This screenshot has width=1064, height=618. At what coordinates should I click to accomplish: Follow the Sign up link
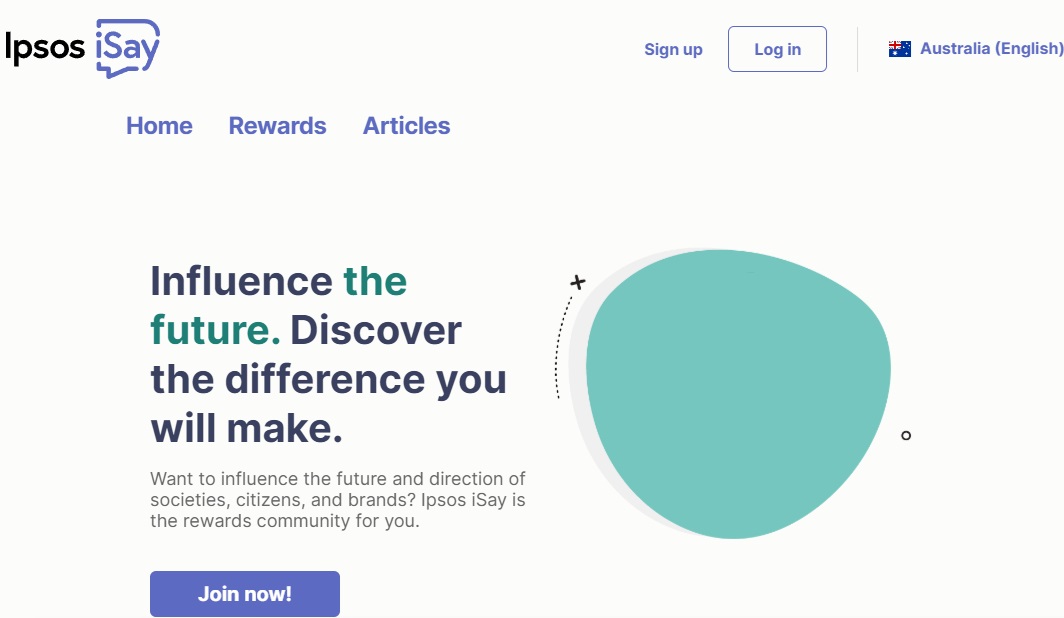pos(673,49)
